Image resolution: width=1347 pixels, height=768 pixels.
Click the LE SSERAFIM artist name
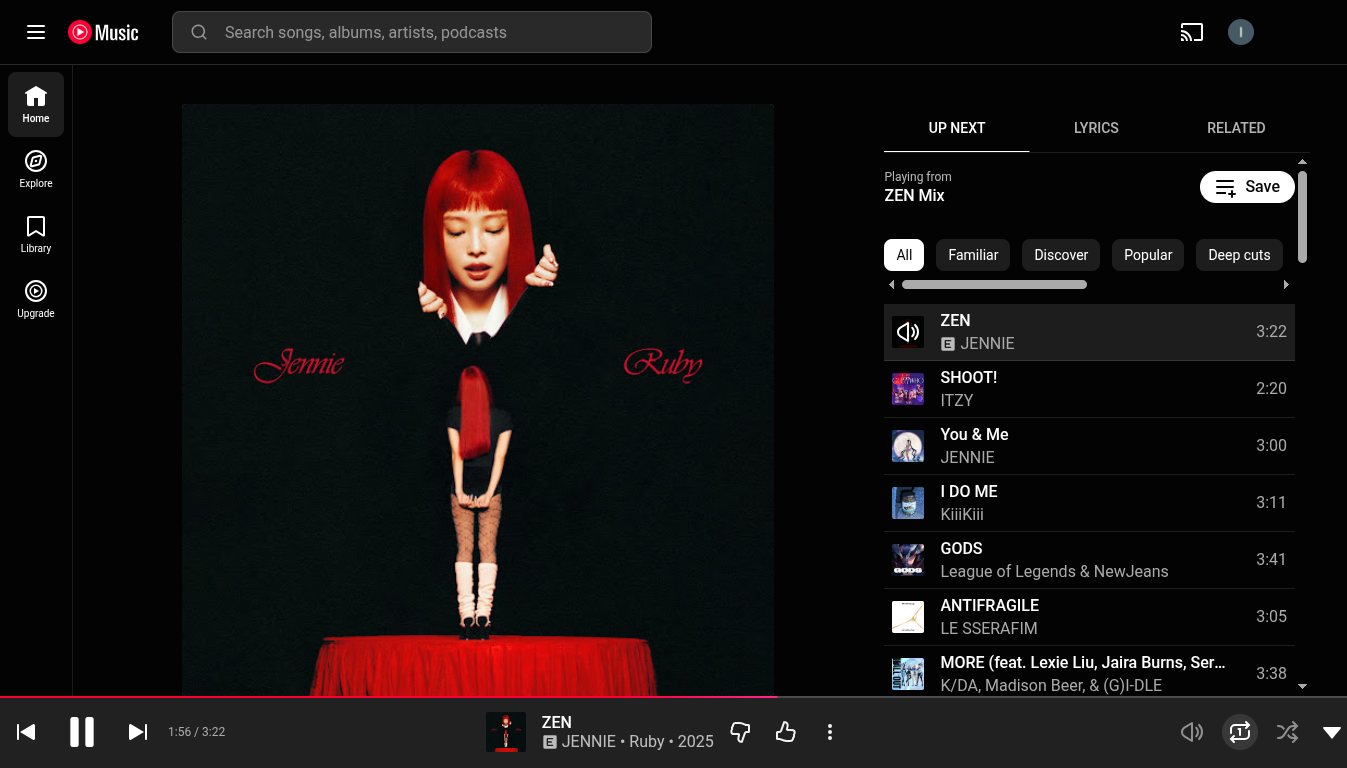[x=989, y=628]
